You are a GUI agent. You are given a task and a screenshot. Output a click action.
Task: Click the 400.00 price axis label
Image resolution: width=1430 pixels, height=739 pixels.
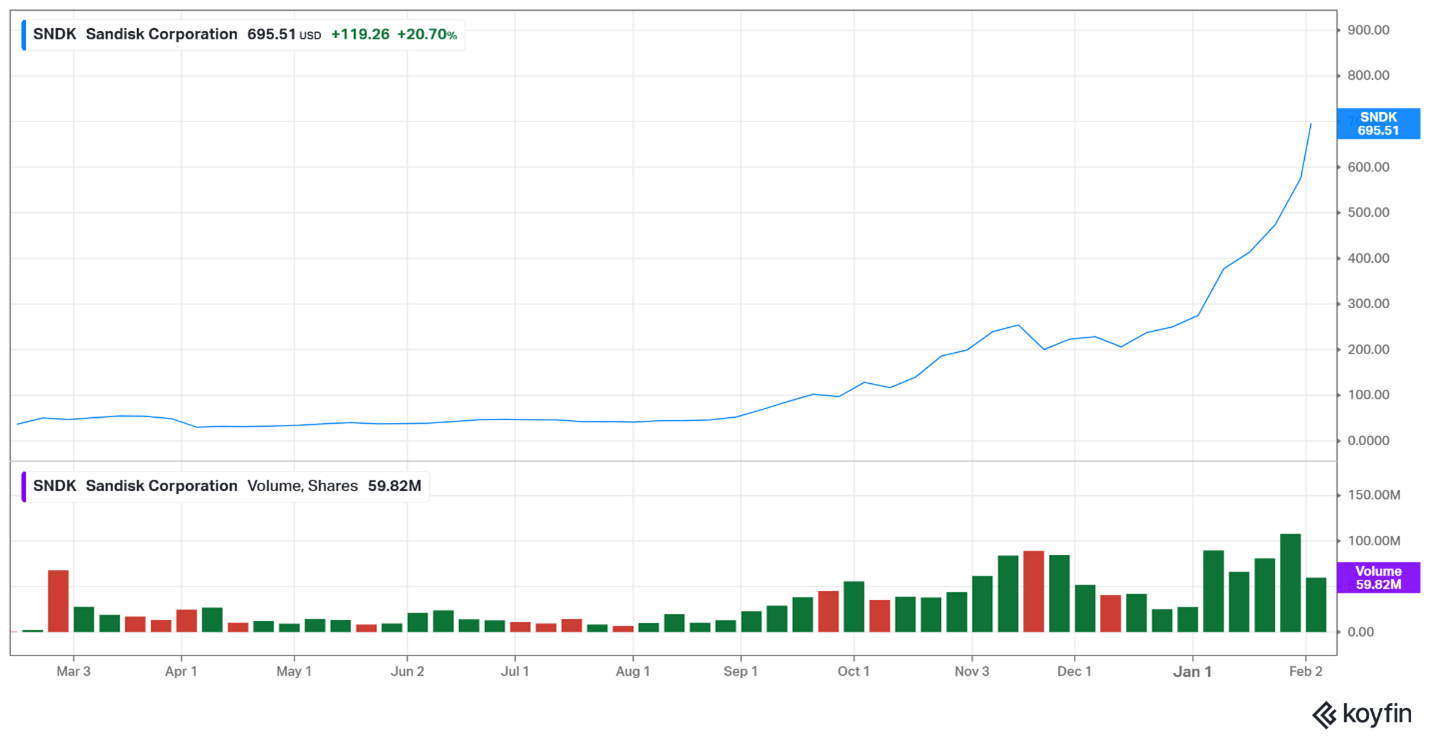[1369, 258]
